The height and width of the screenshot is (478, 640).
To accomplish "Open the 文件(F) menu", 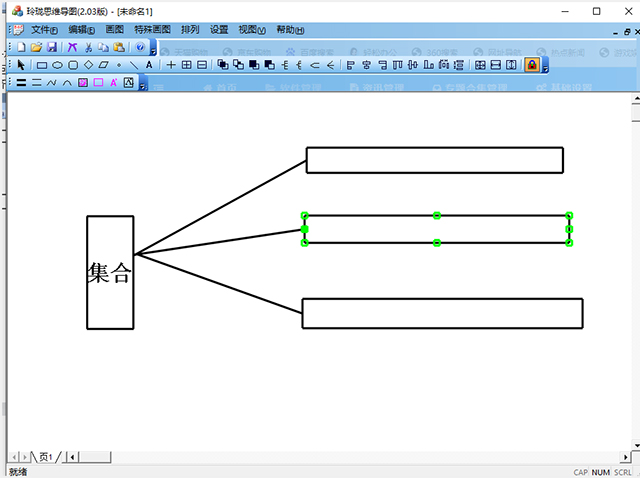I will [45, 30].
